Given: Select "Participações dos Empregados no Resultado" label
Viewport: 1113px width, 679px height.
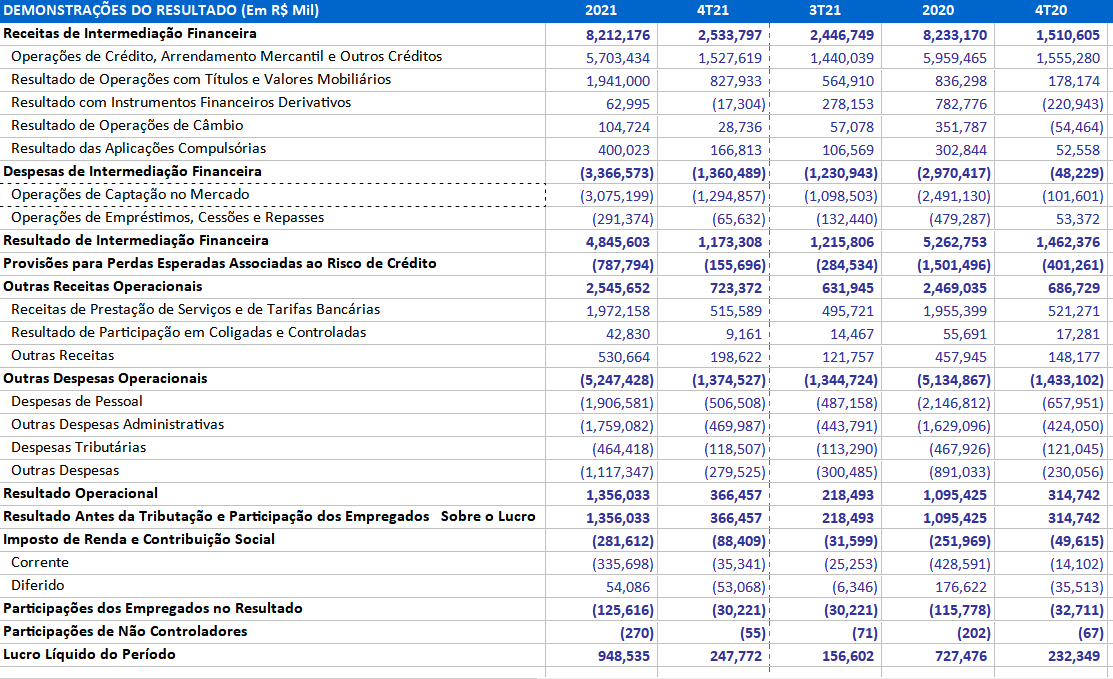Looking at the screenshot, I should (153, 608).
